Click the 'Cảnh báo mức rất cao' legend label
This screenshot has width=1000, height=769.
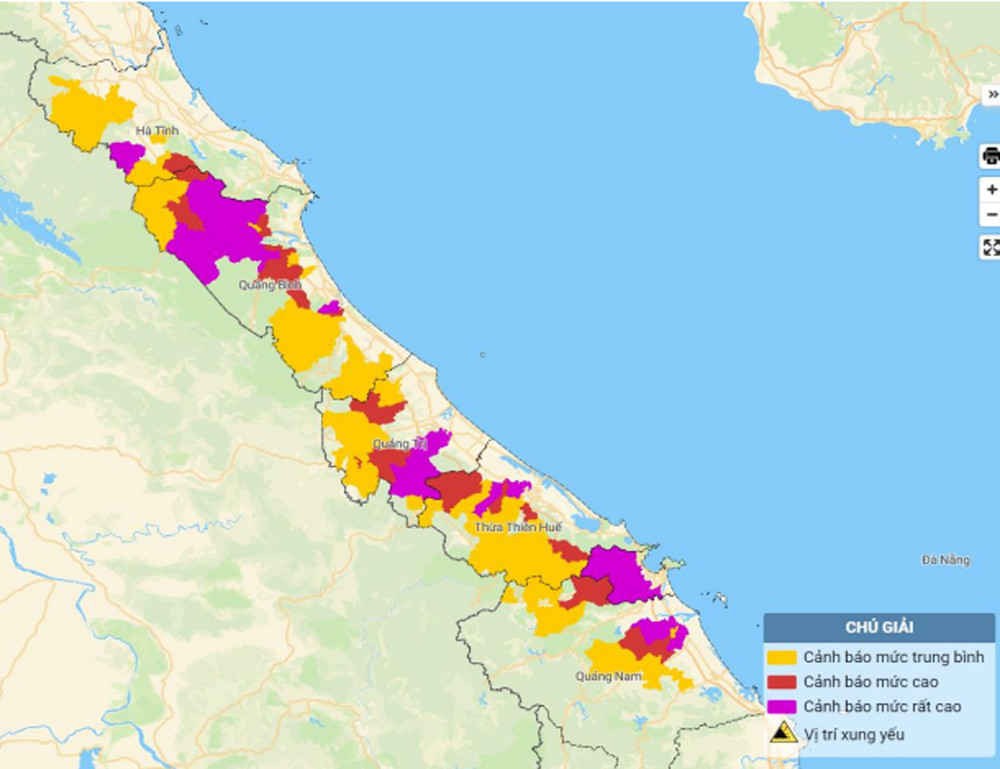click(881, 707)
